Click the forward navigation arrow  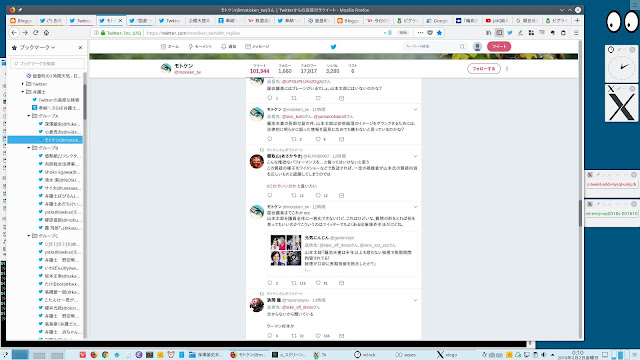25,33
